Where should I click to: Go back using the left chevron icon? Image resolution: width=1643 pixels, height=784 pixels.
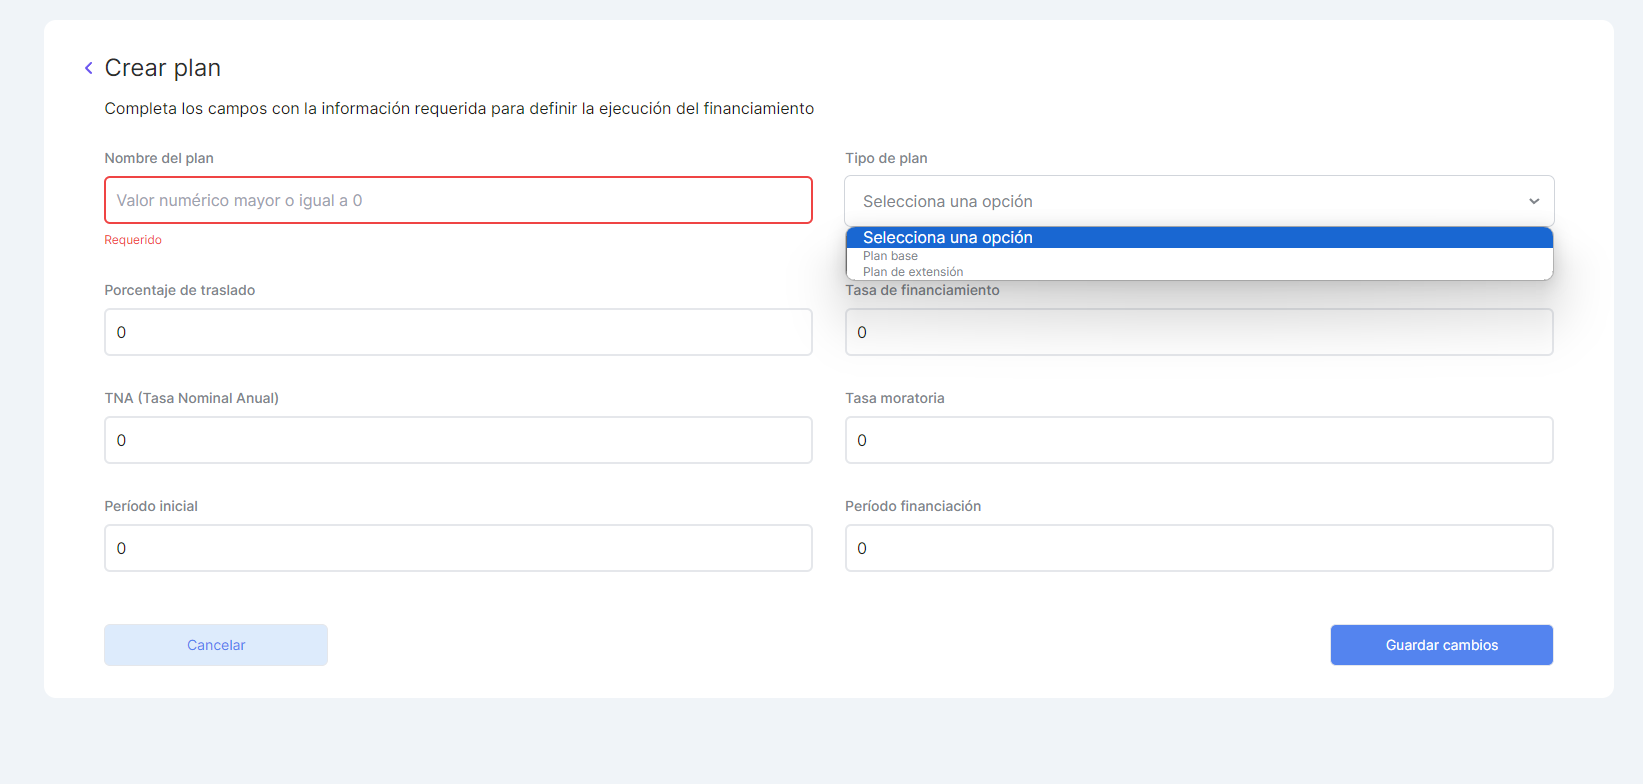click(x=89, y=68)
